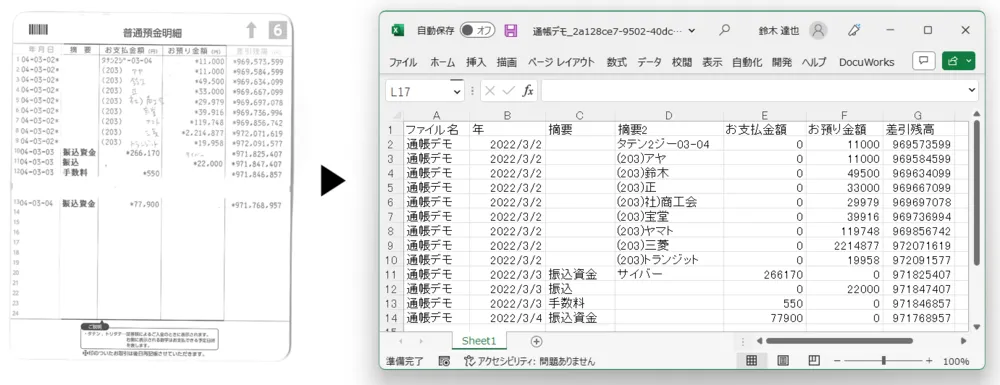Click cell containing サイバー
The height and width of the screenshot is (385, 1000).
tap(668, 275)
